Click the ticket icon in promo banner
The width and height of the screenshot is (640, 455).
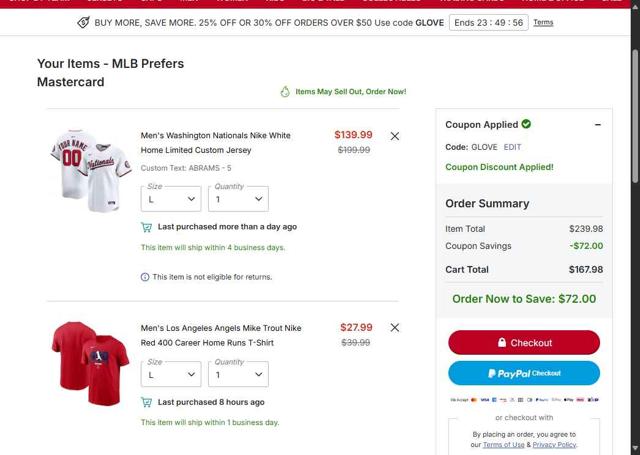(x=82, y=22)
